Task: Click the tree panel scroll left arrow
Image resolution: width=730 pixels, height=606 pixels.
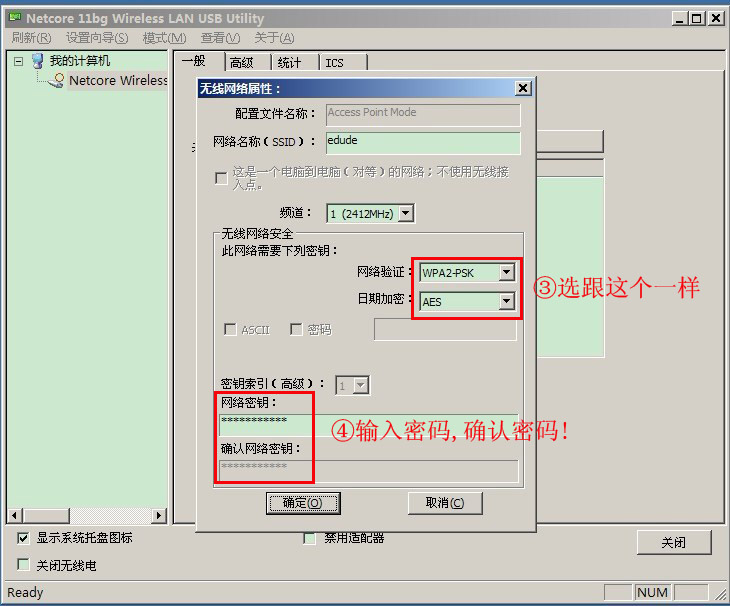Action: [x=15, y=515]
